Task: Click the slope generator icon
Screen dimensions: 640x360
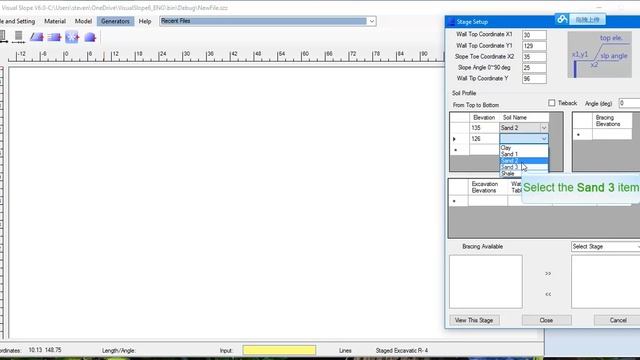Action: (x=36, y=37)
